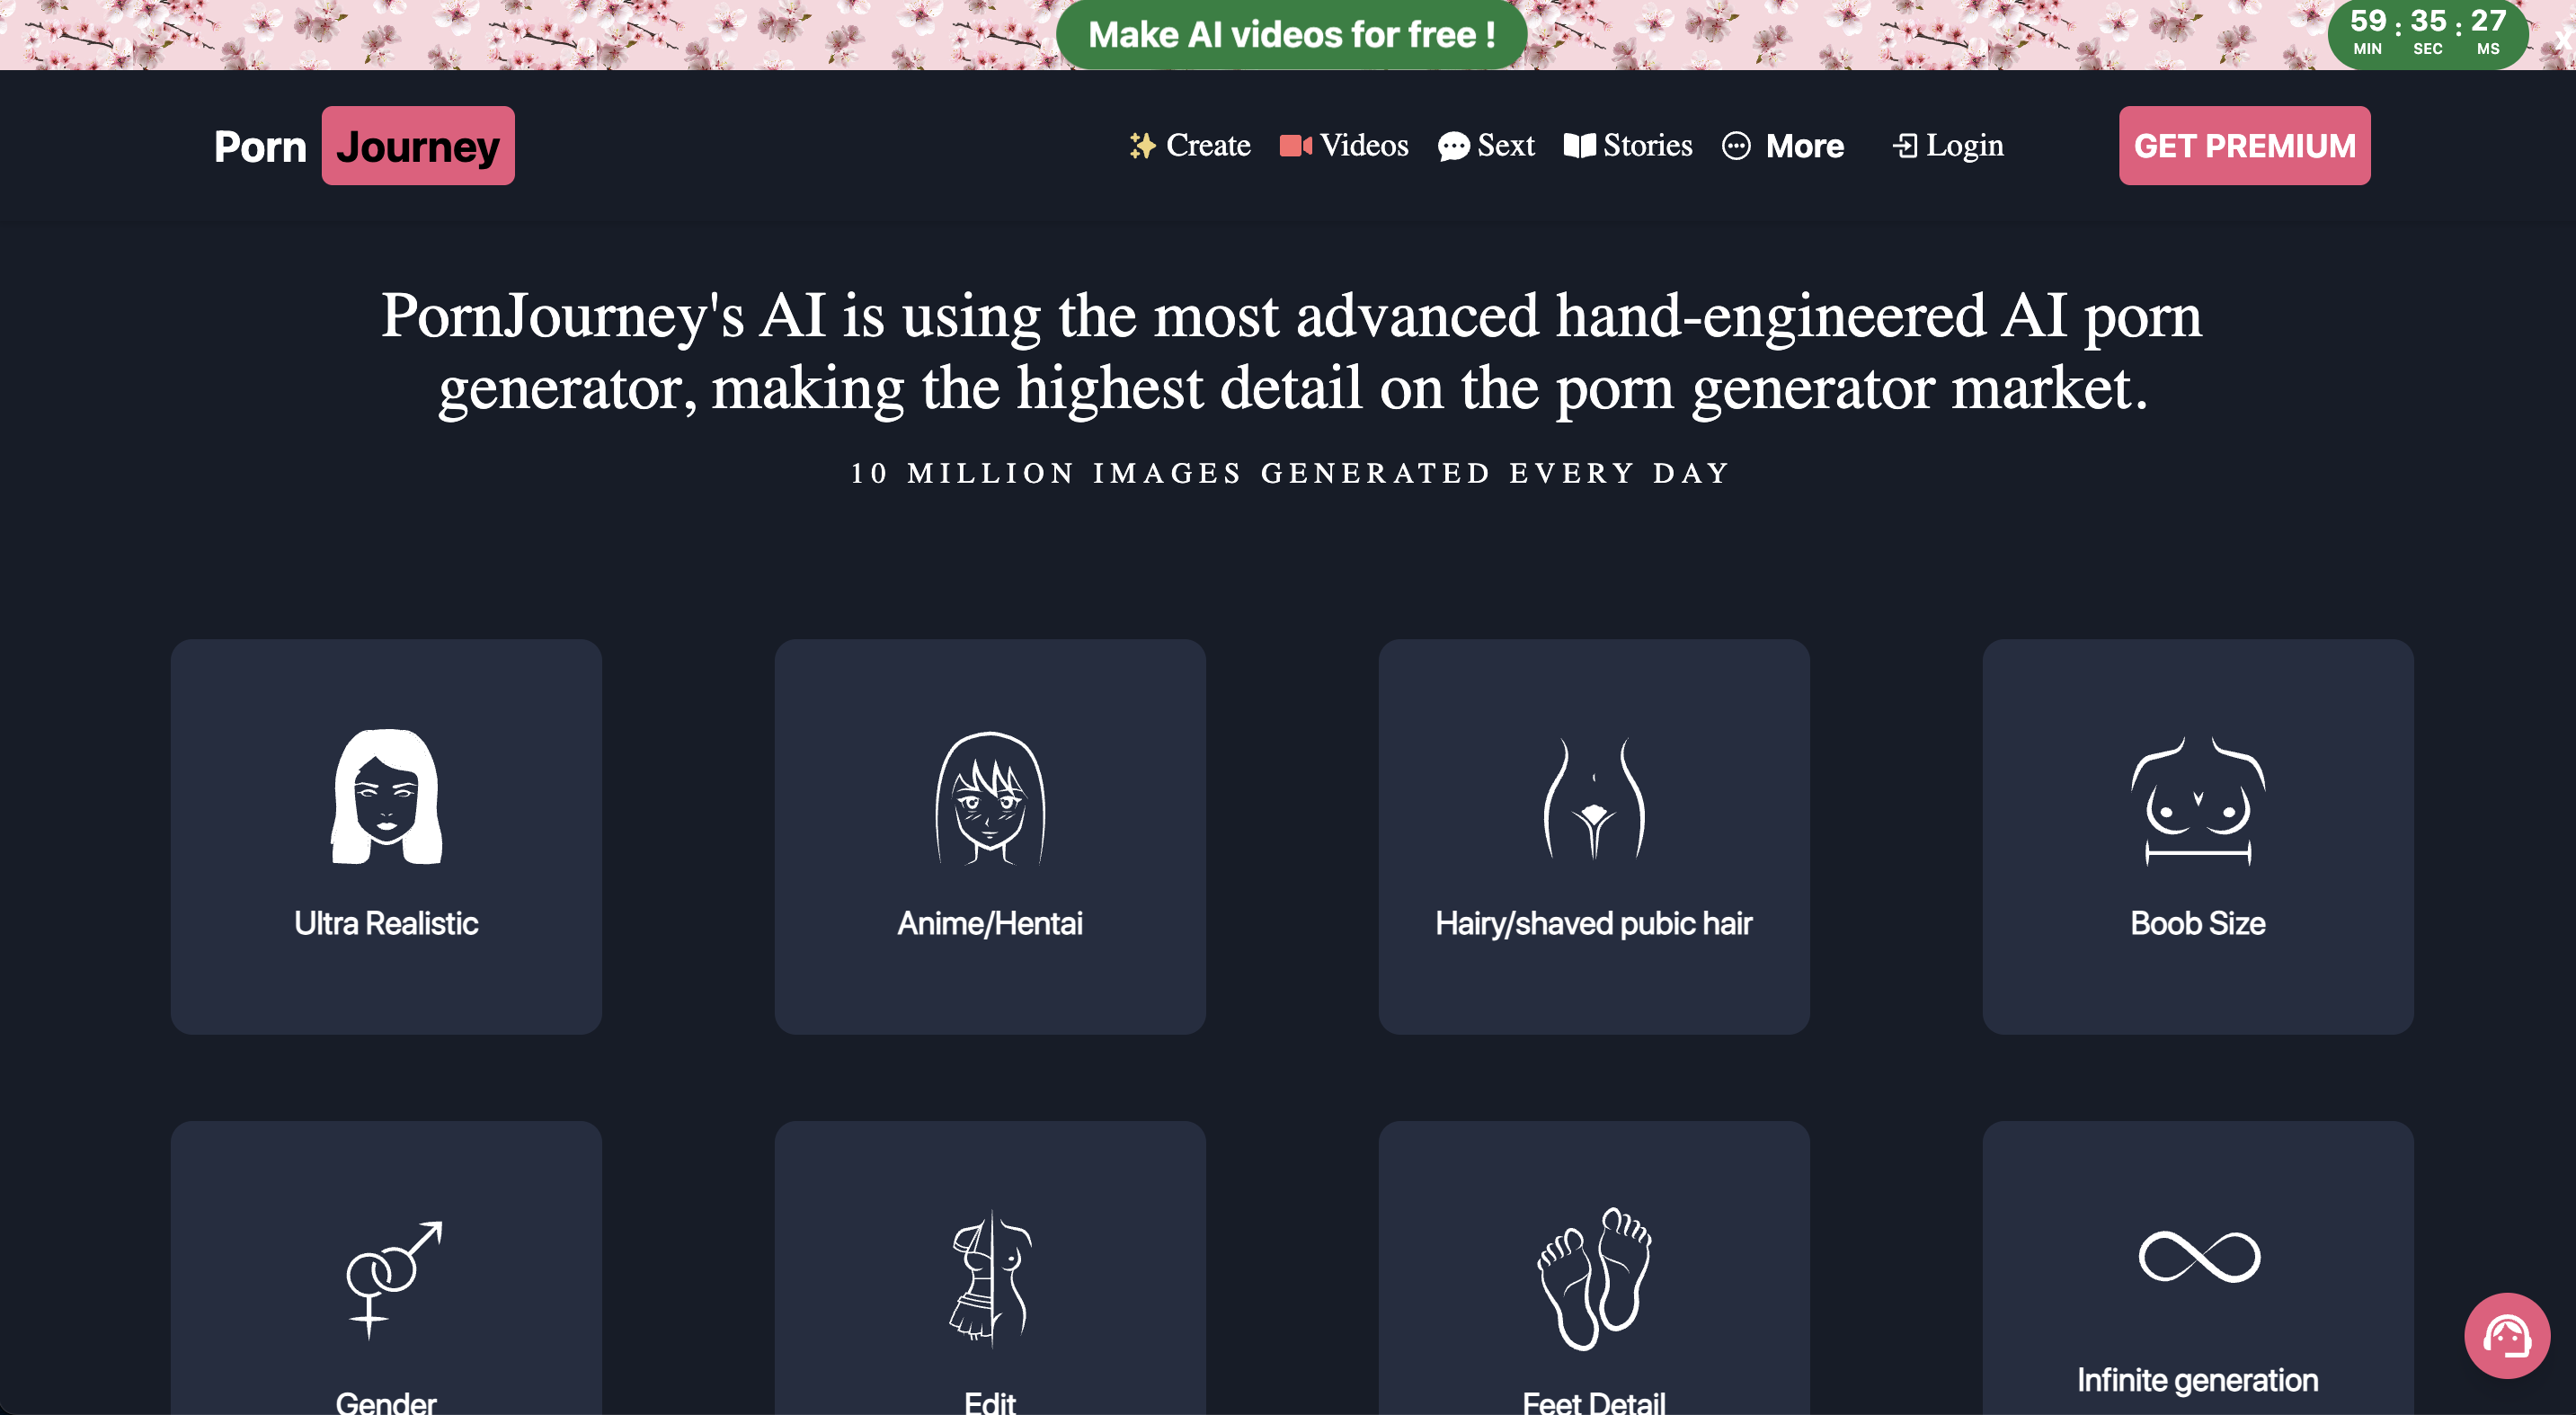Select the Edit half-clothed figure icon
This screenshot has height=1415, width=2576.
click(x=990, y=1279)
